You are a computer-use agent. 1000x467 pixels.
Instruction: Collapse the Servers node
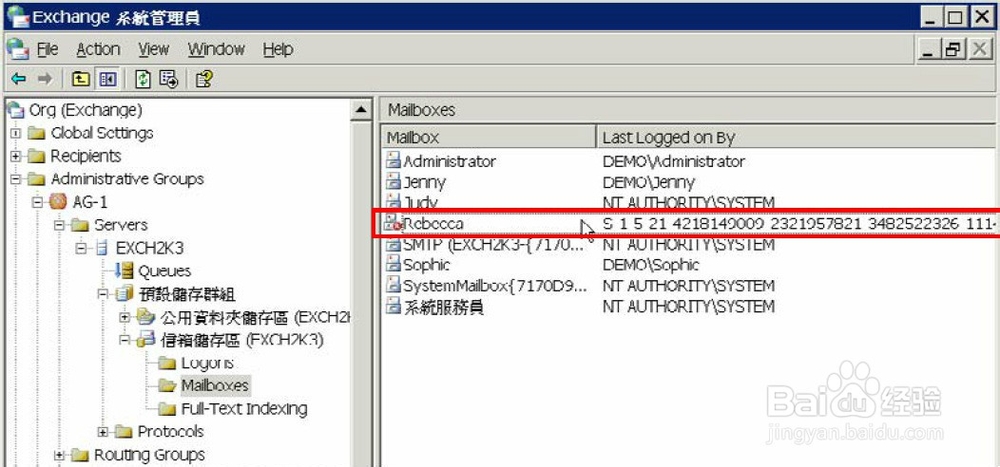coord(59,225)
